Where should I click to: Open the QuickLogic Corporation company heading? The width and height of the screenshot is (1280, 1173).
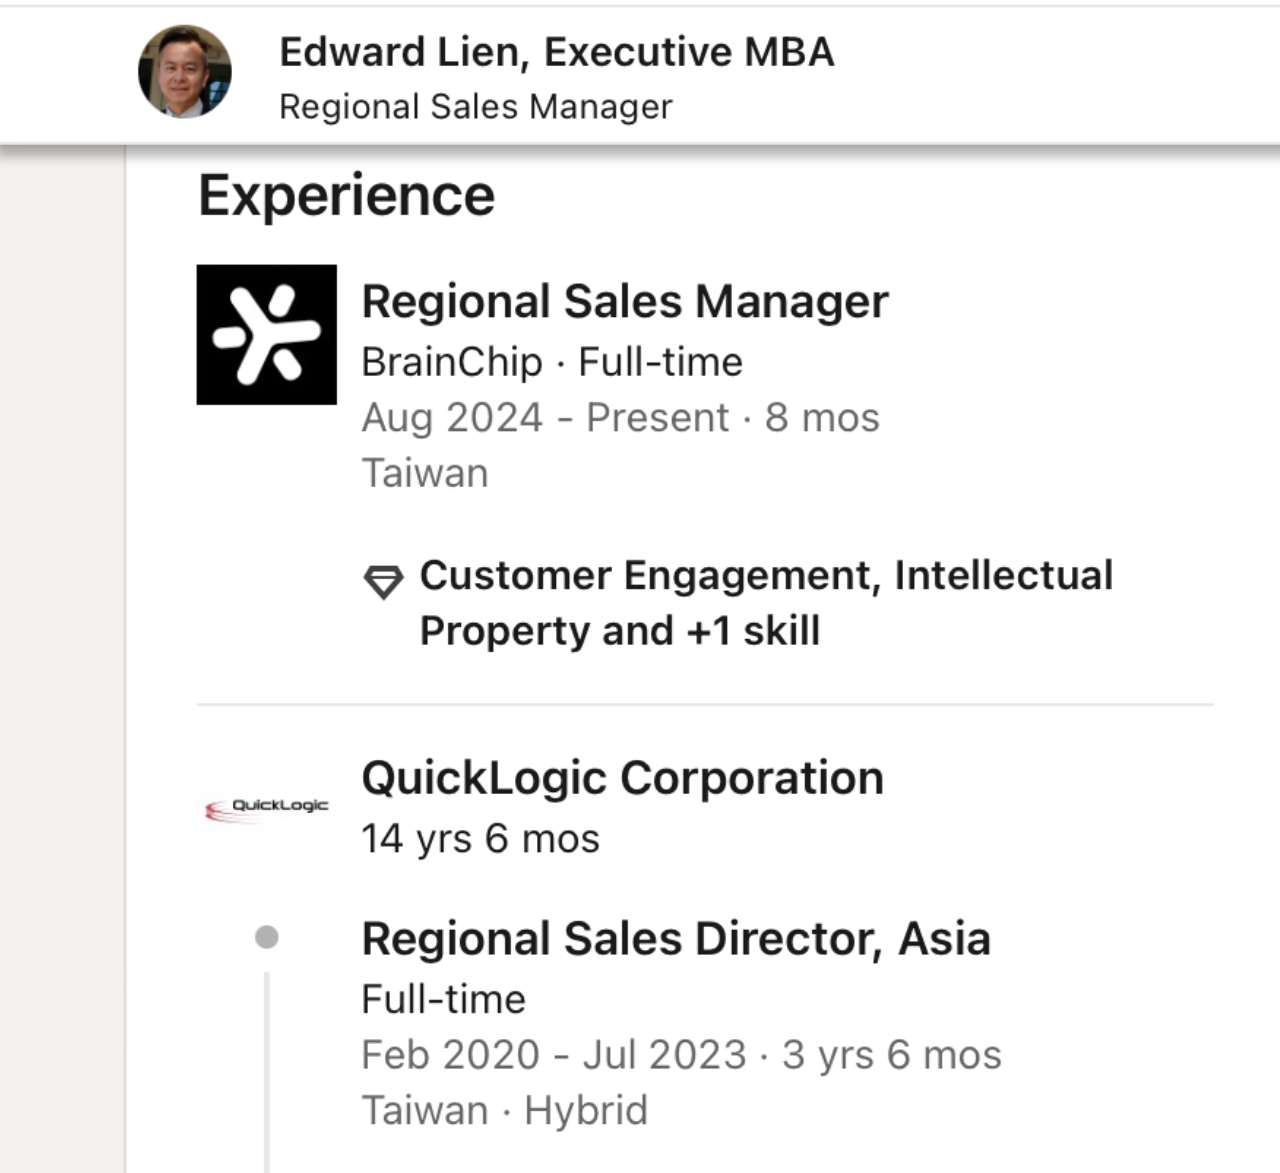(622, 778)
